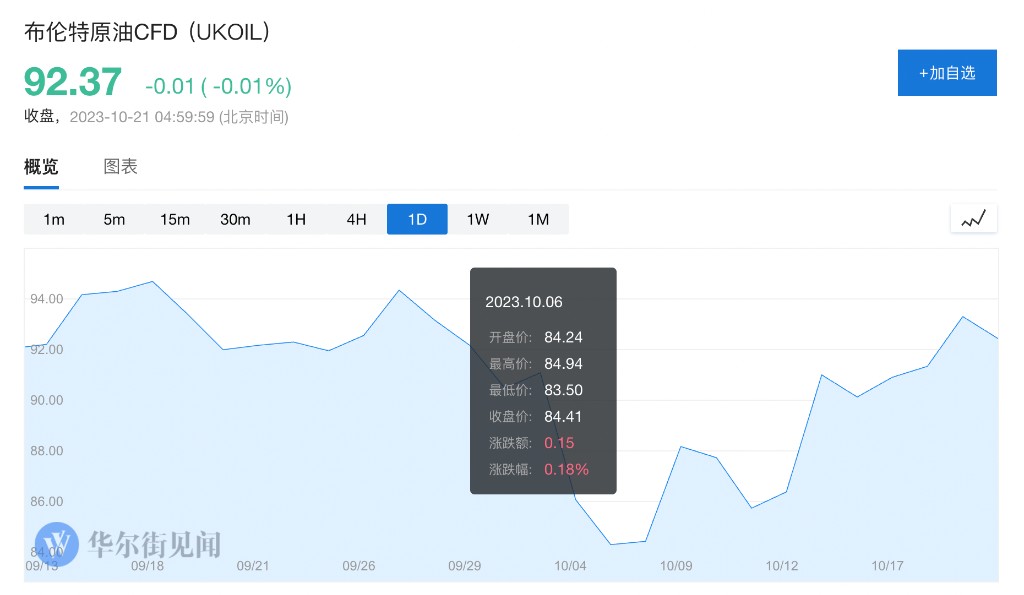Image resolution: width=1024 pixels, height=595 pixels.
Task: Click the 10/09 date on the axis
Action: pyautogui.click(x=676, y=566)
